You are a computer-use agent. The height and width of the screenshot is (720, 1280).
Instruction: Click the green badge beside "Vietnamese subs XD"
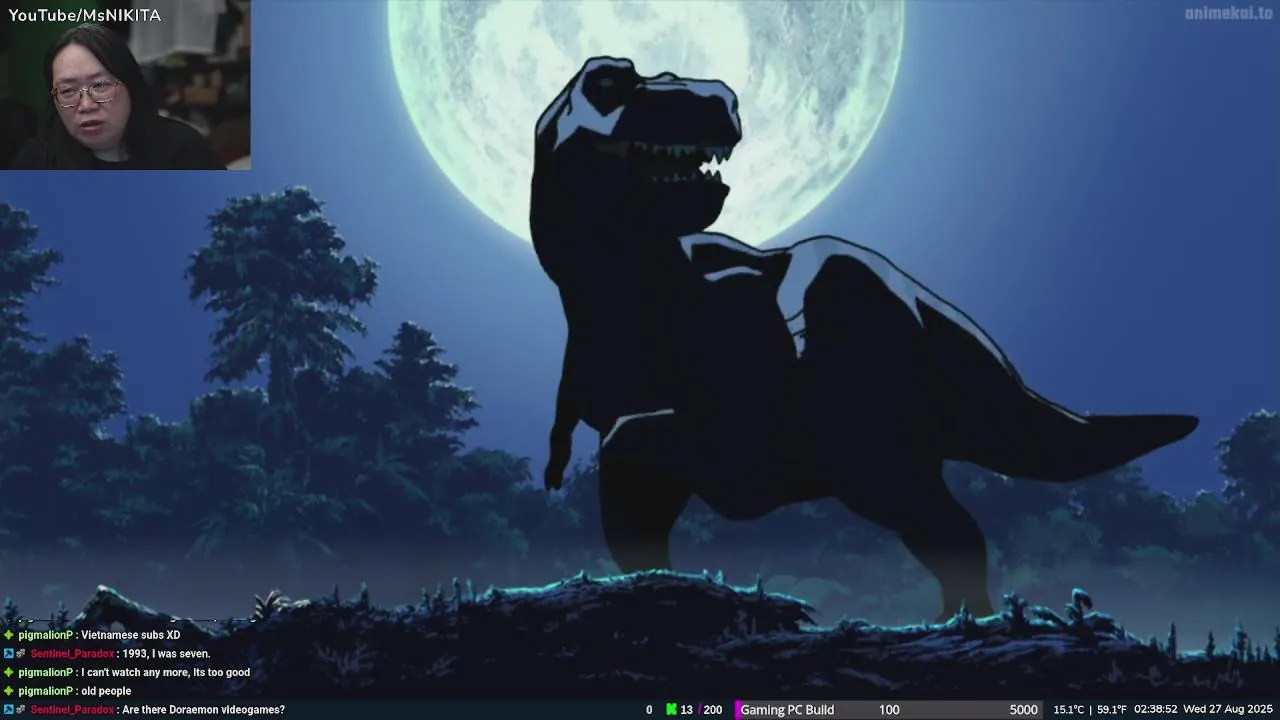coord(9,635)
